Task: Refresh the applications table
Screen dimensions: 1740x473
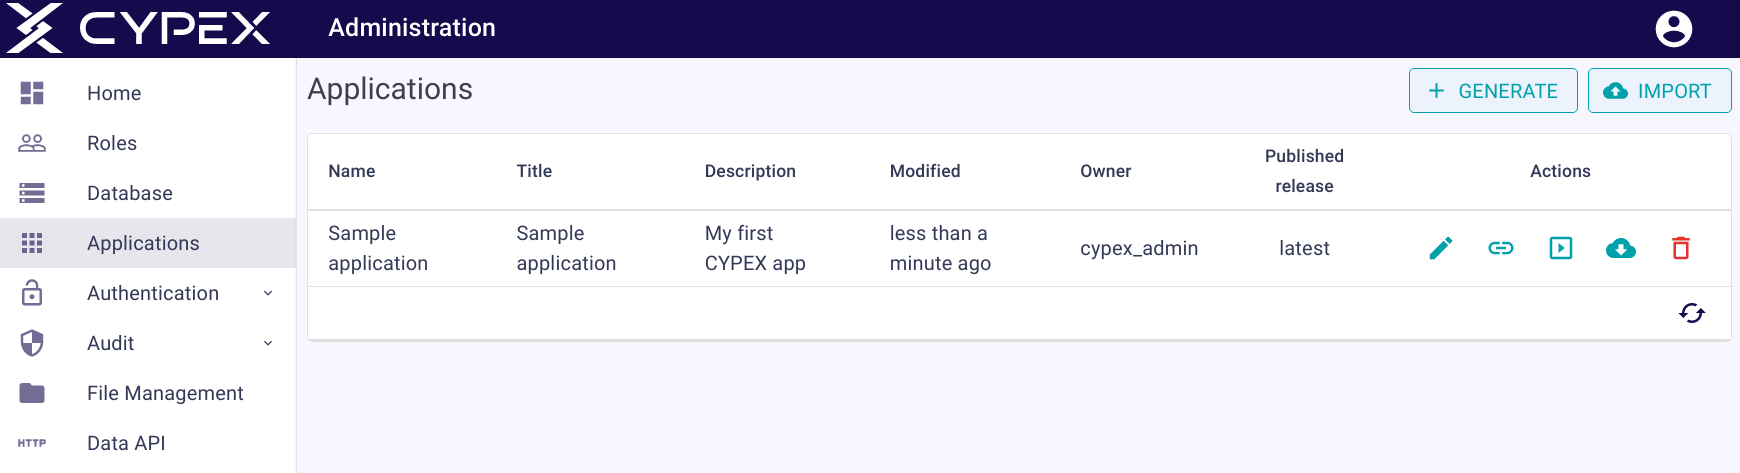Action: (1692, 313)
